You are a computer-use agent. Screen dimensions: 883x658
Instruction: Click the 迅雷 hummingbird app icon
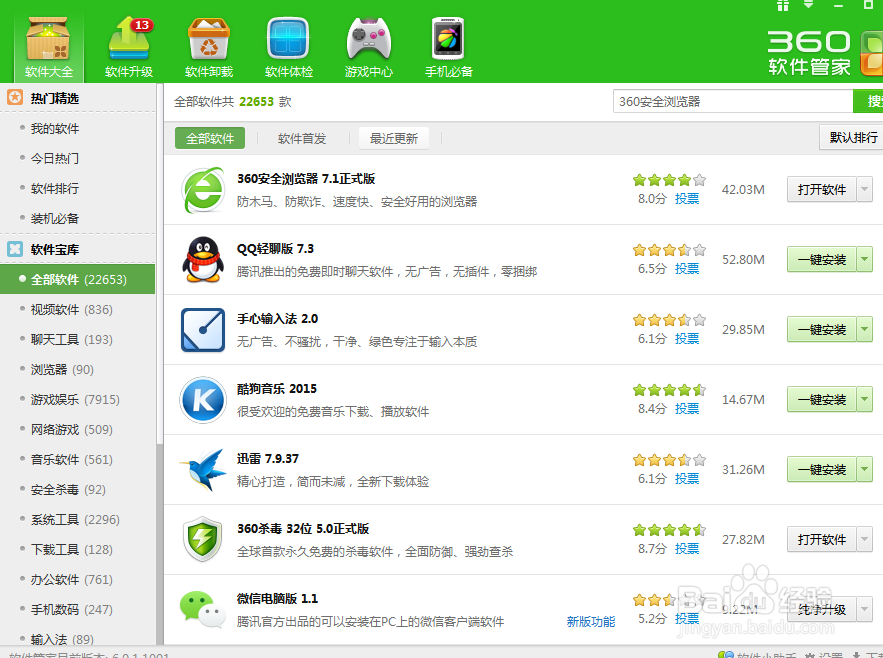click(x=203, y=469)
